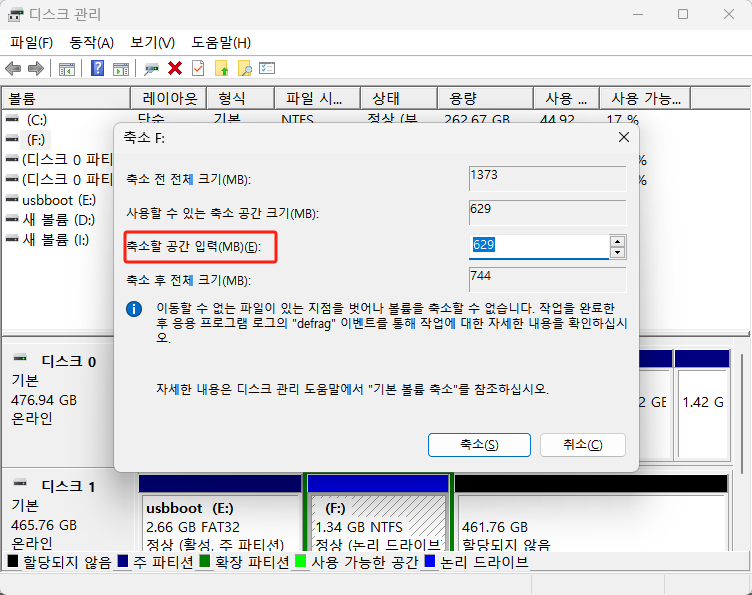
Task: Sort by the 형식 column header
Action: click(240, 98)
